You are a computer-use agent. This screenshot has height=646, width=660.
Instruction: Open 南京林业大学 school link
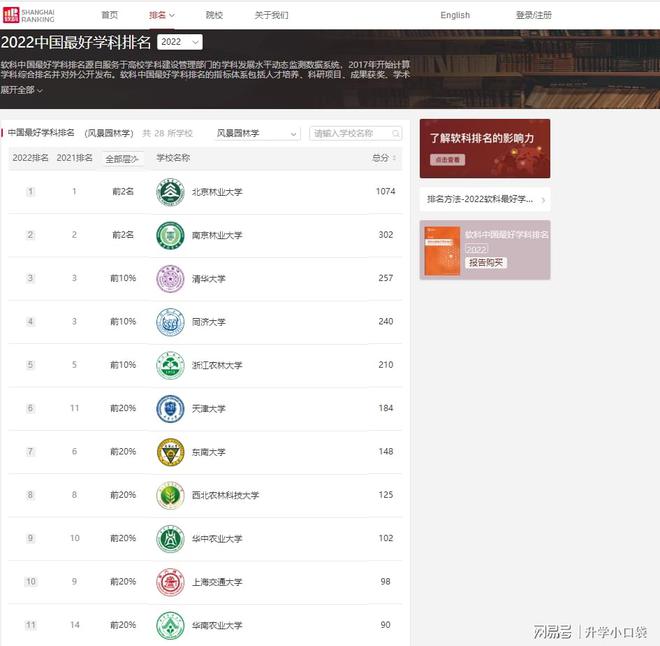[x=217, y=235]
